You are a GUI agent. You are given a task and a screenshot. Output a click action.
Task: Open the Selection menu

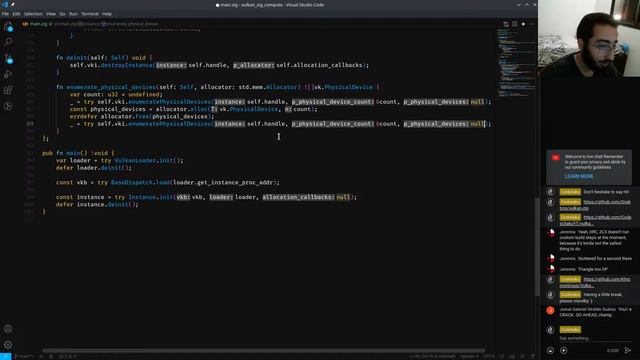33,14
